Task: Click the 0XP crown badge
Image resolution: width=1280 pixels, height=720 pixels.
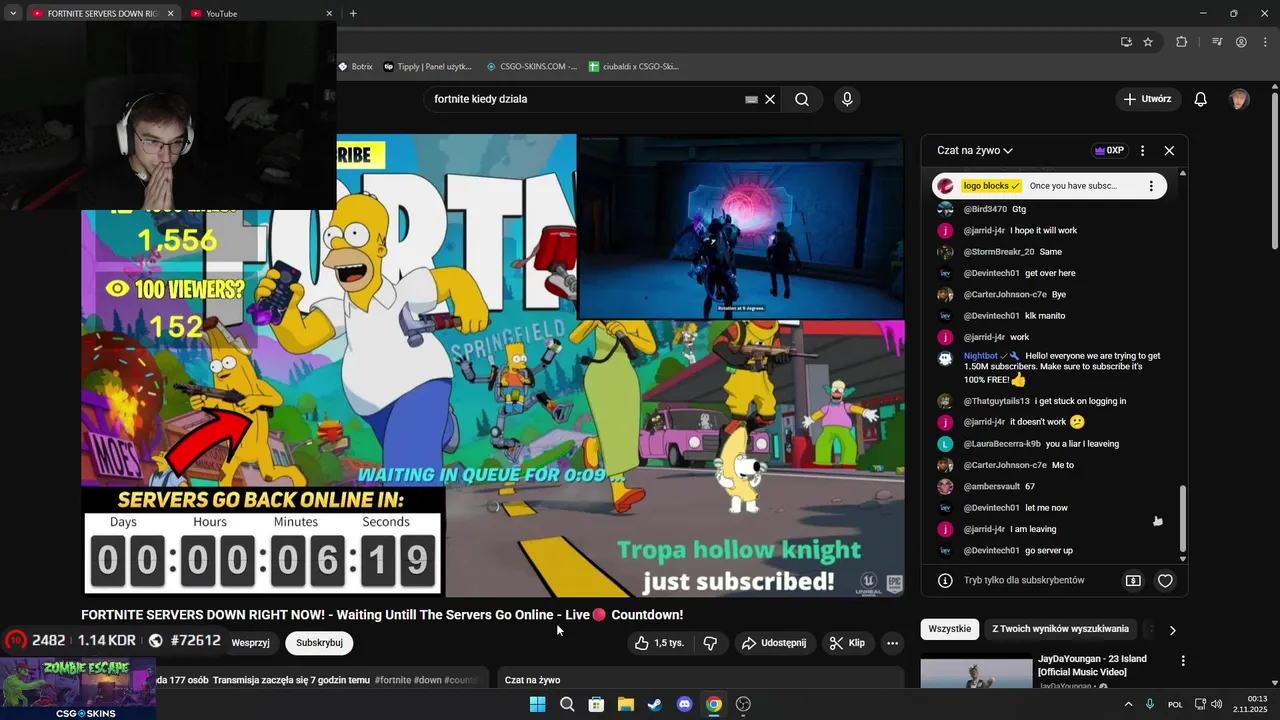Action: point(1109,151)
